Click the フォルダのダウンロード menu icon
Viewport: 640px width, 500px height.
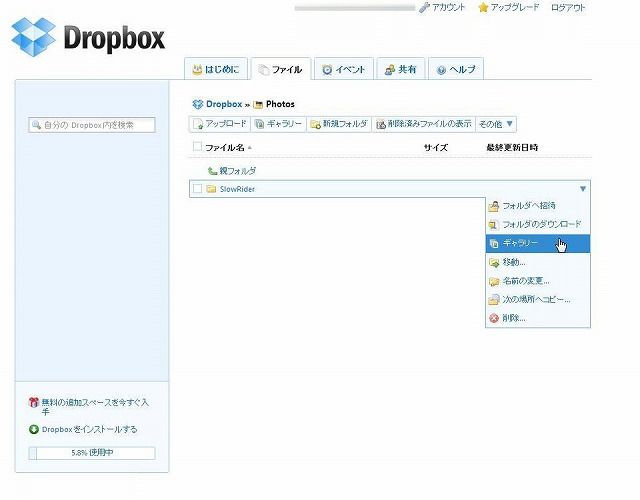coord(493,225)
